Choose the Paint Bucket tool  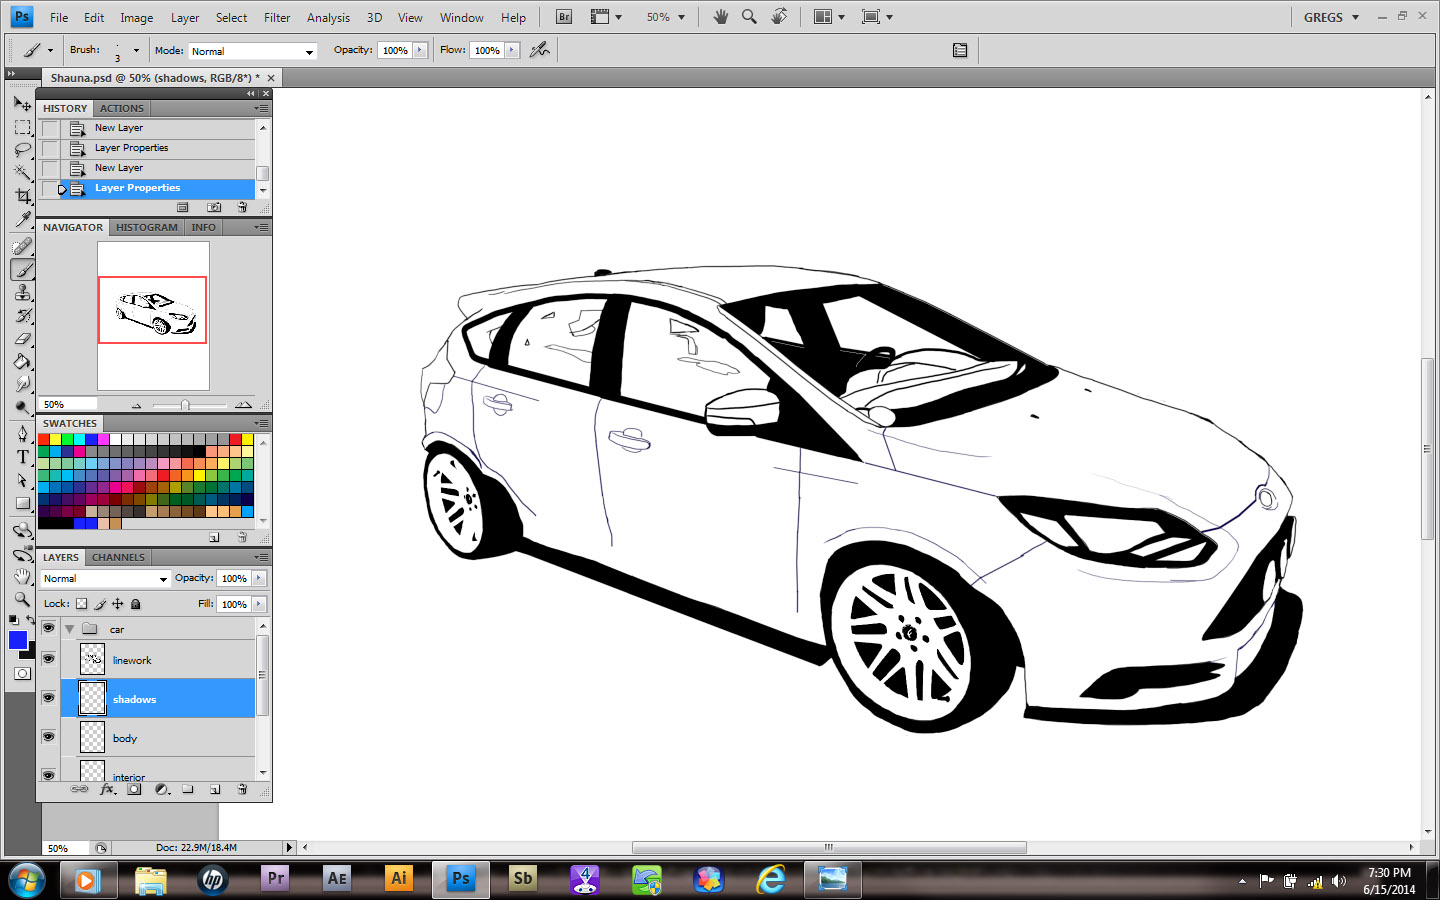tap(22, 362)
